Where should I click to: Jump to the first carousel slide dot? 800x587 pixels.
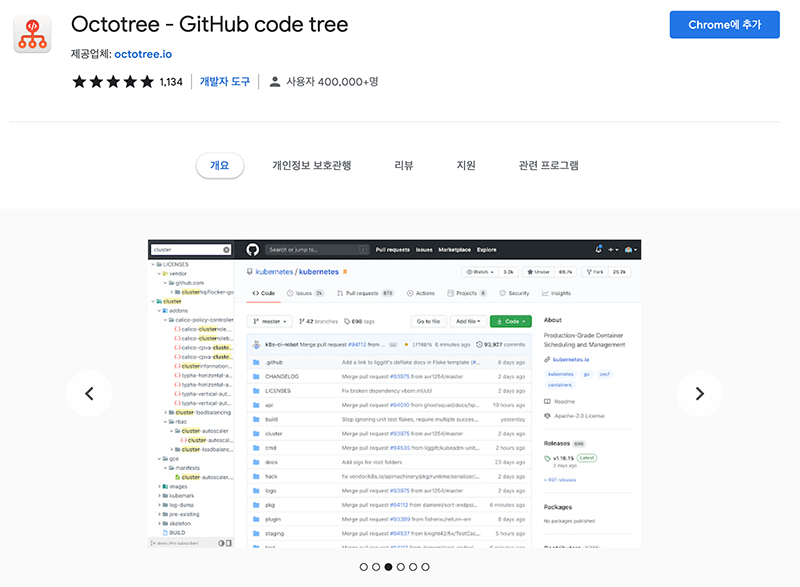363,567
